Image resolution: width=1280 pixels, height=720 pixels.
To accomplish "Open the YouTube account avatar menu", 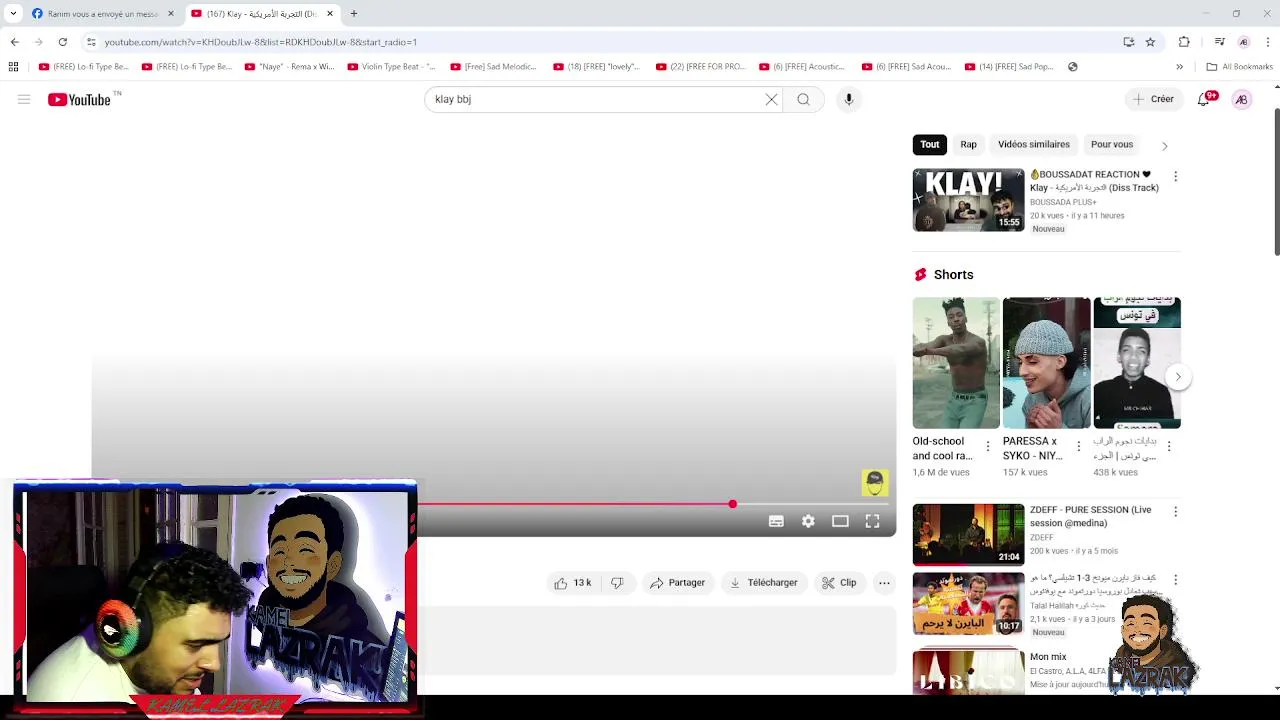I will [1241, 99].
